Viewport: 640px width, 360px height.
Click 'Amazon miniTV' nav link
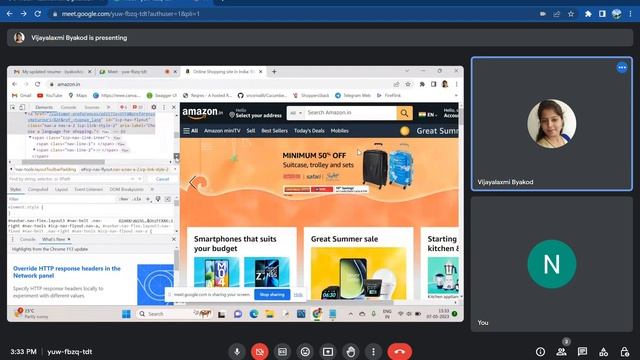[x=222, y=131]
